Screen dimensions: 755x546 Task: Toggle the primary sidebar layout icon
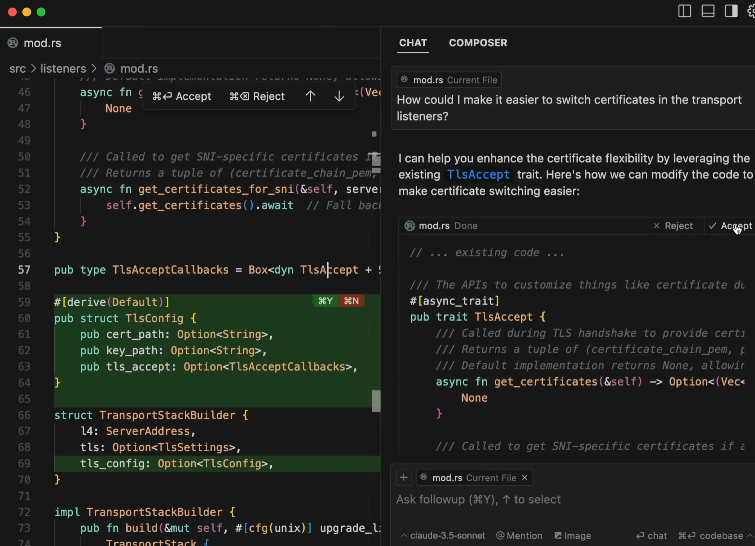684,11
